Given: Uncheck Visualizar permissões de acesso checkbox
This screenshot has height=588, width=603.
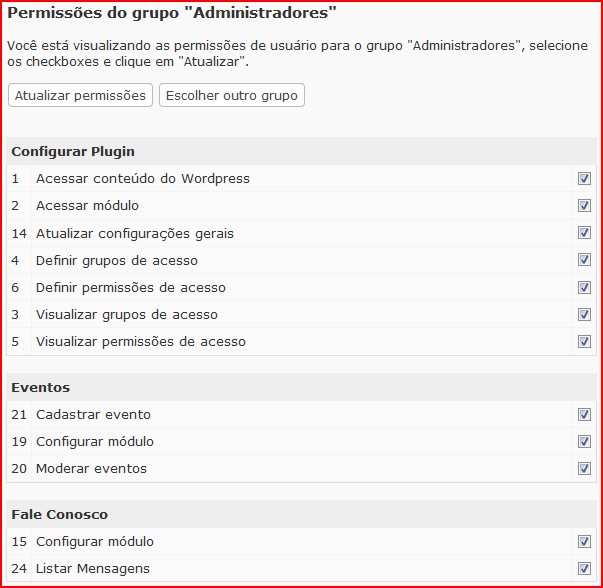Looking at the screenshot, I should (x=584, y=341).
